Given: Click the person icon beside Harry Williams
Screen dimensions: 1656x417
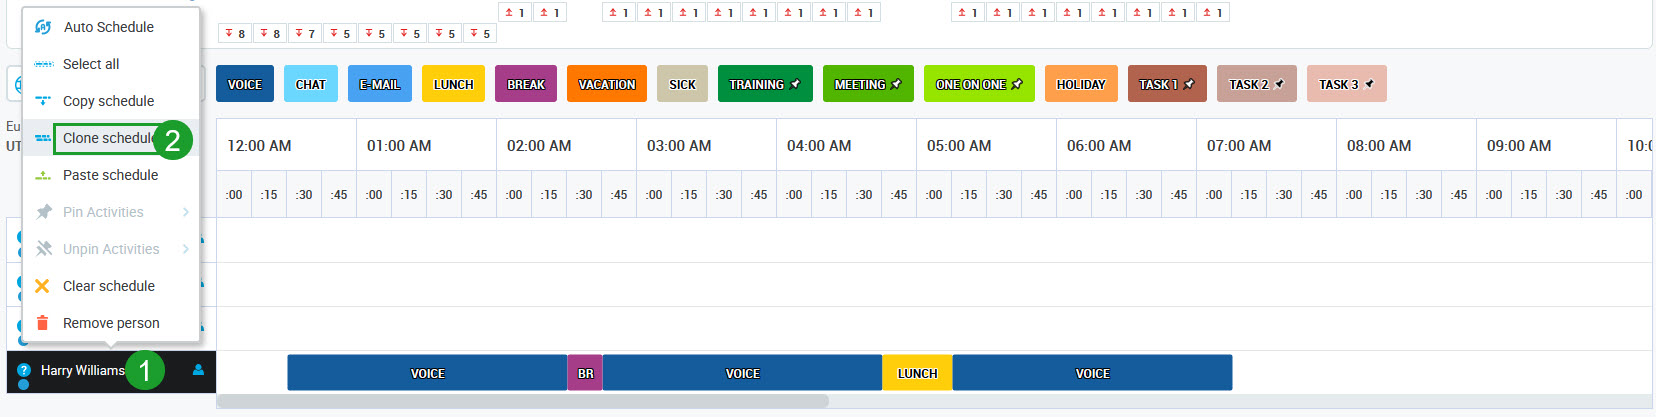Looking at the screenshot, I should (x=198, y=370).
